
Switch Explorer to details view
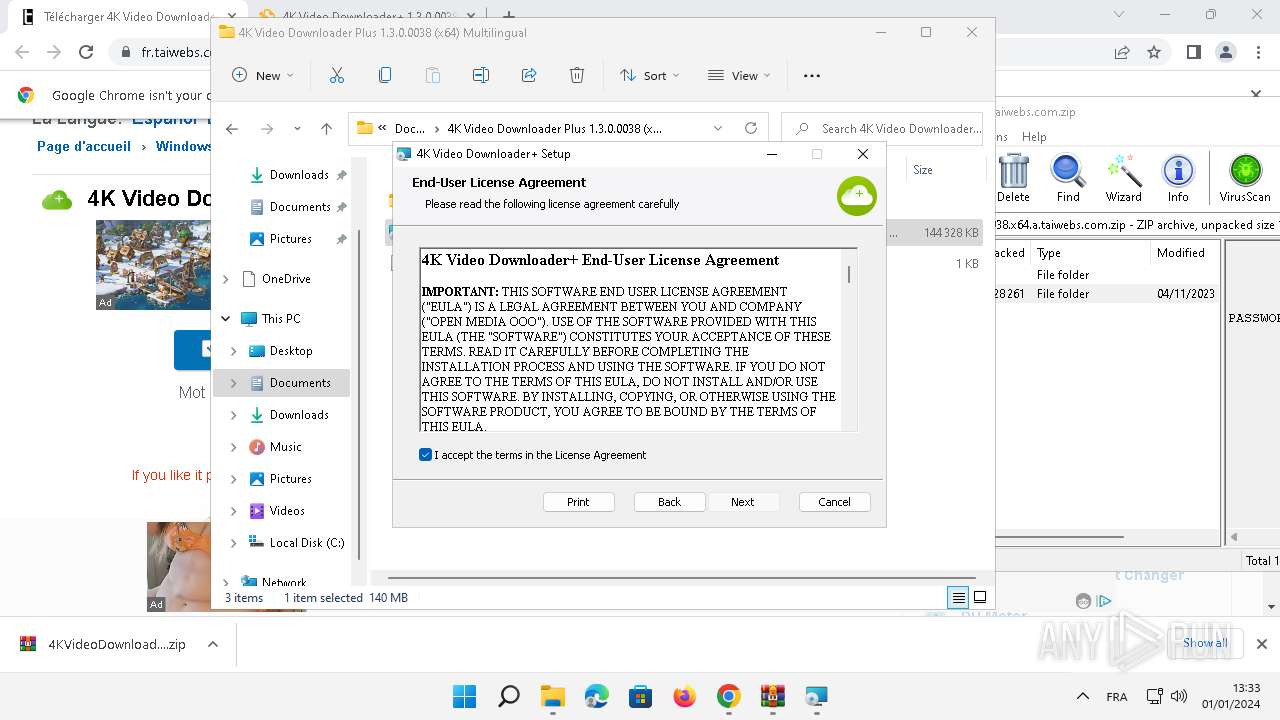pos(959,598)
